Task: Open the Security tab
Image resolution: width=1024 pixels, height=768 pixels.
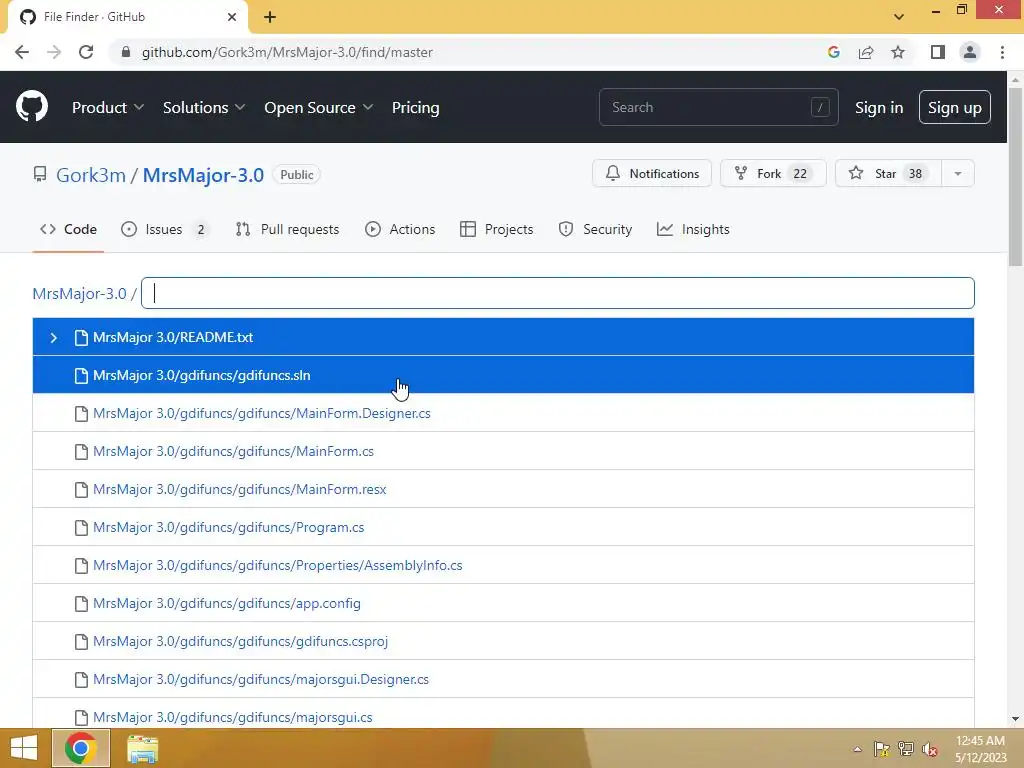Action: 595,229
